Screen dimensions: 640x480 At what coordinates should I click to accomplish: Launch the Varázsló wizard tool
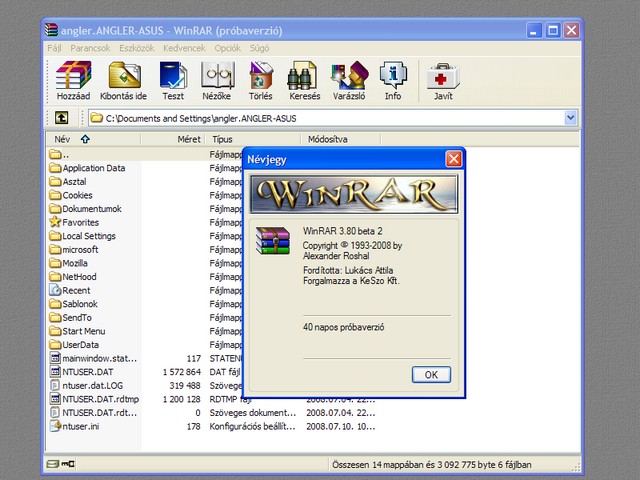click(349, 80)
